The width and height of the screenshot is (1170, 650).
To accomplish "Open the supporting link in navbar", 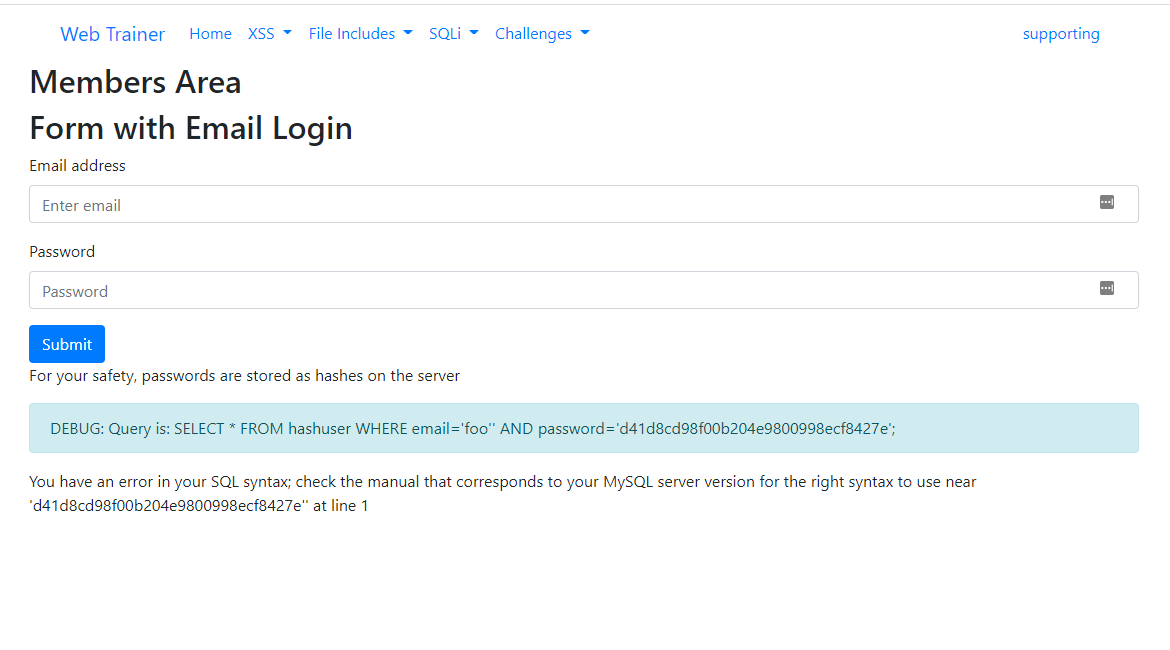I will pyautogui.click(x=1060, y=34).
